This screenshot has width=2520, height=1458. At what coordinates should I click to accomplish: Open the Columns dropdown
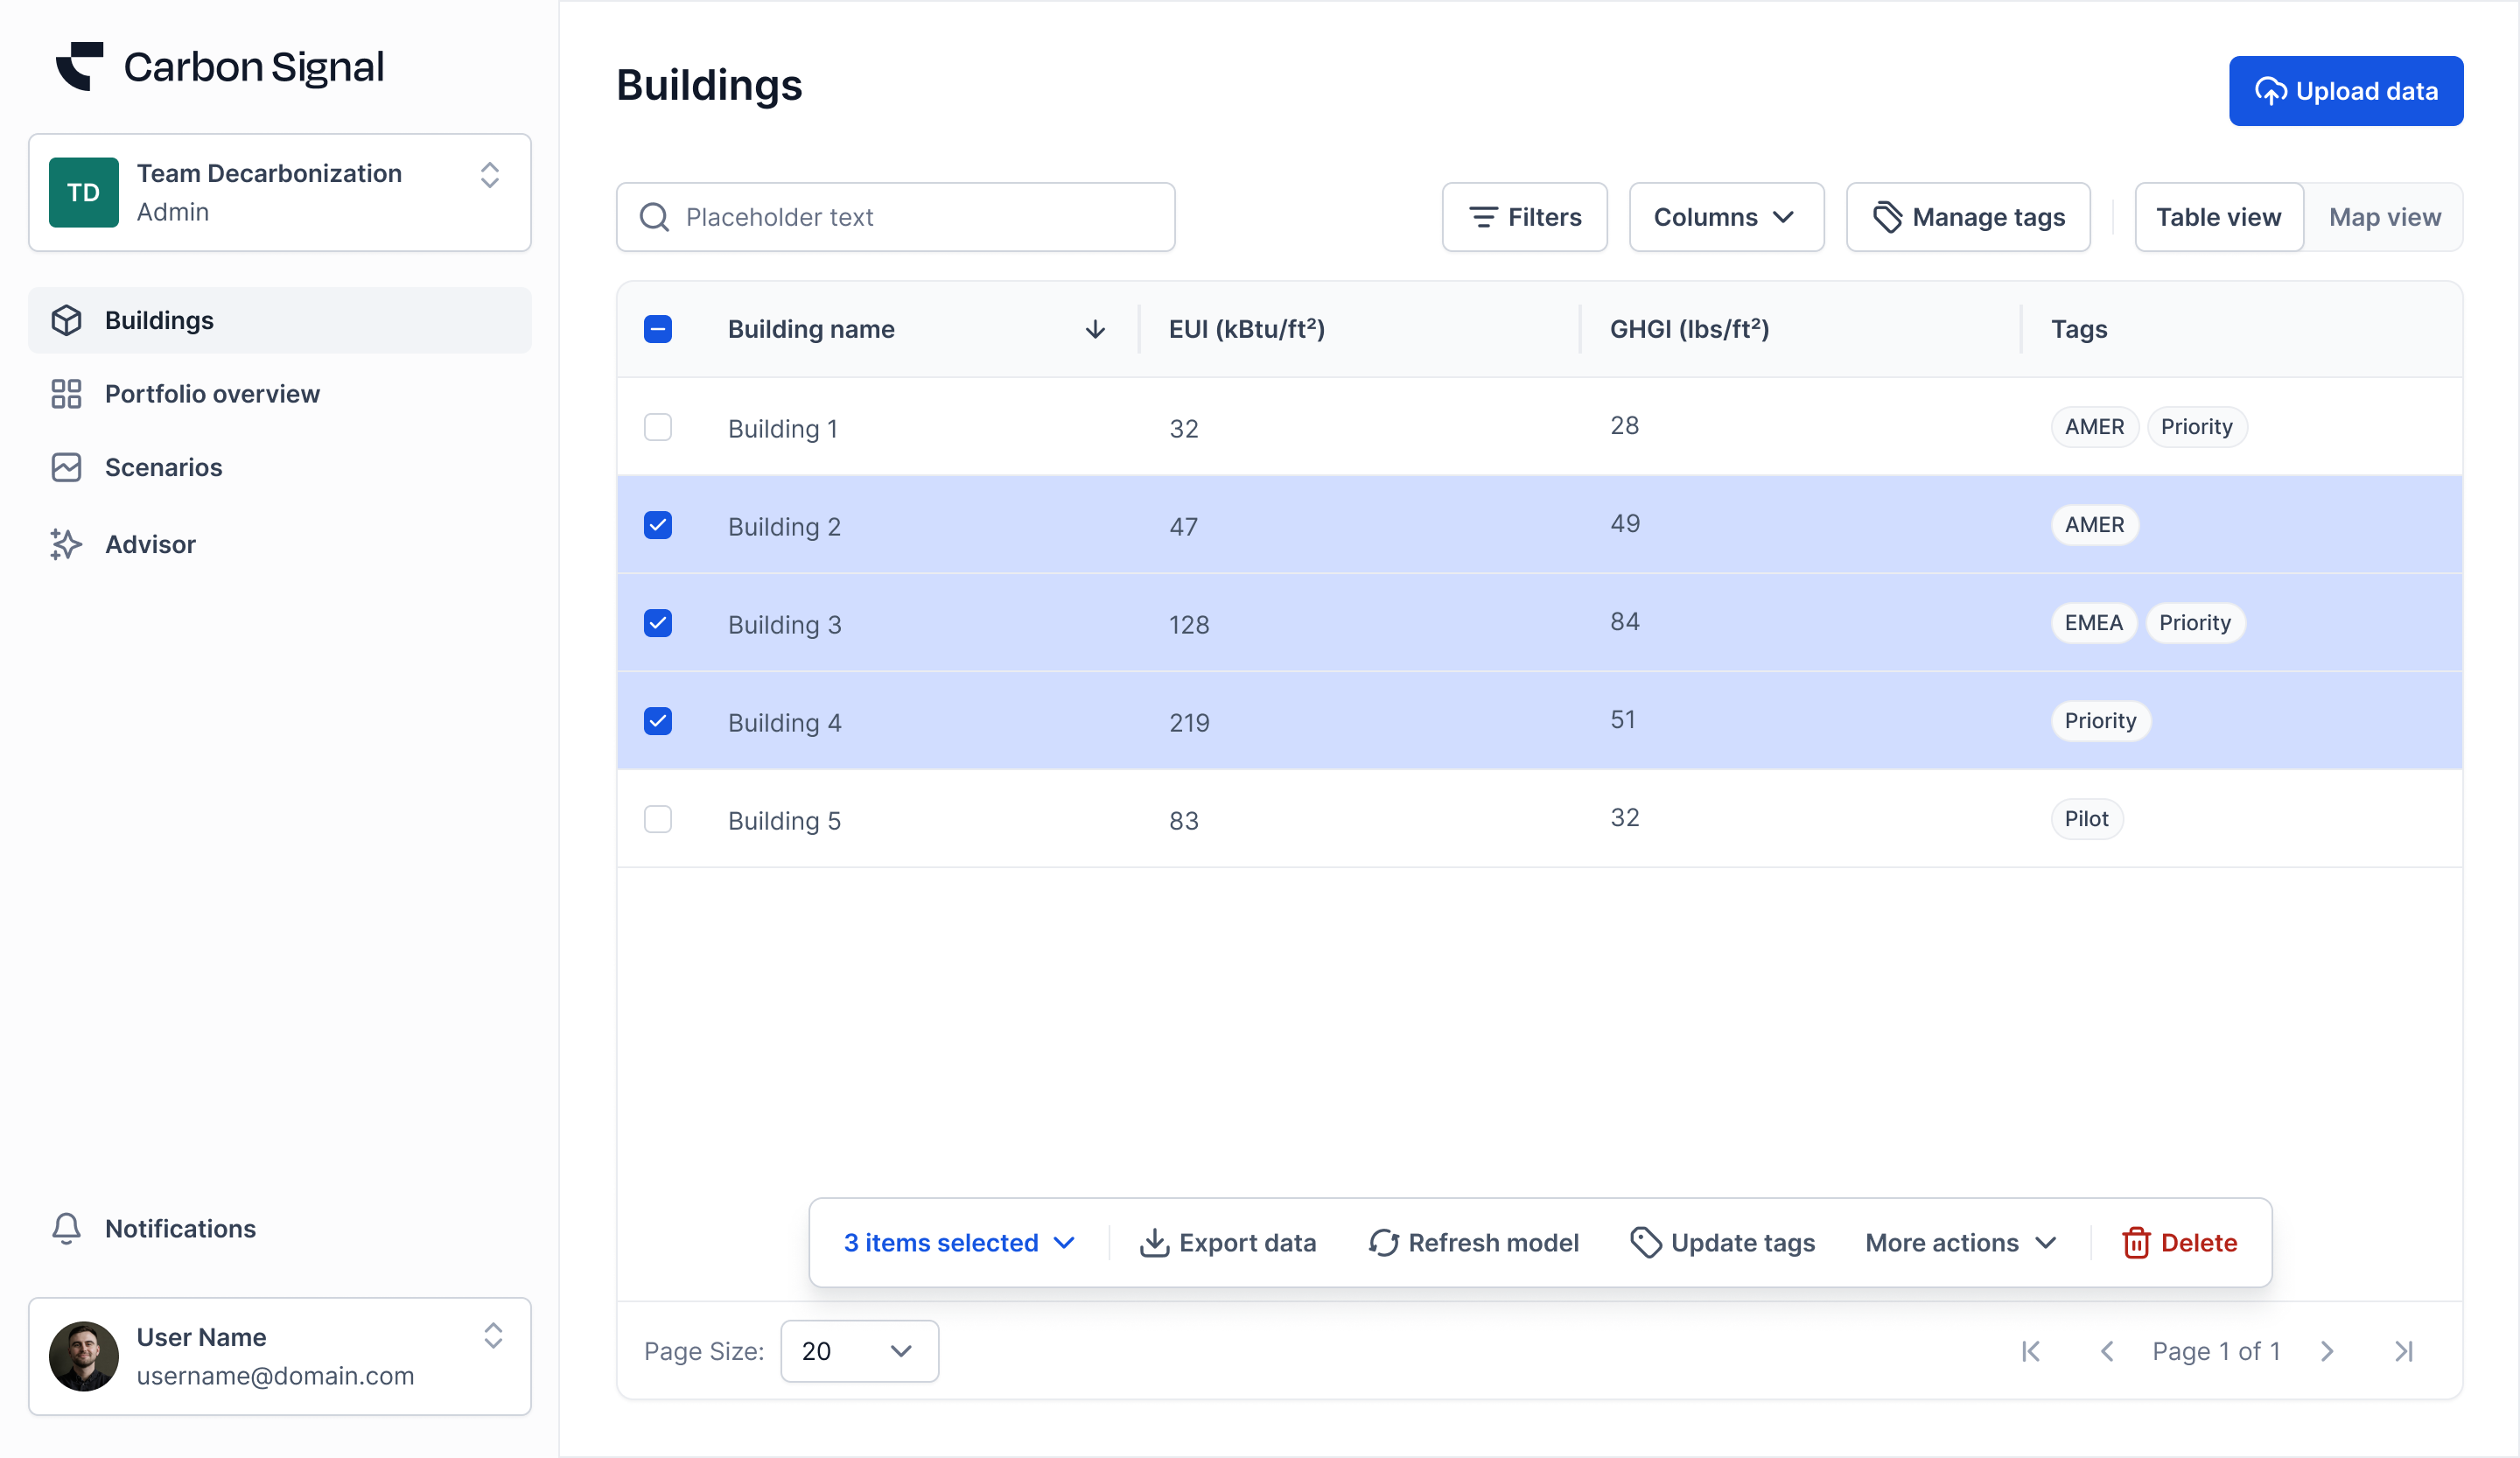(1725, 217)
